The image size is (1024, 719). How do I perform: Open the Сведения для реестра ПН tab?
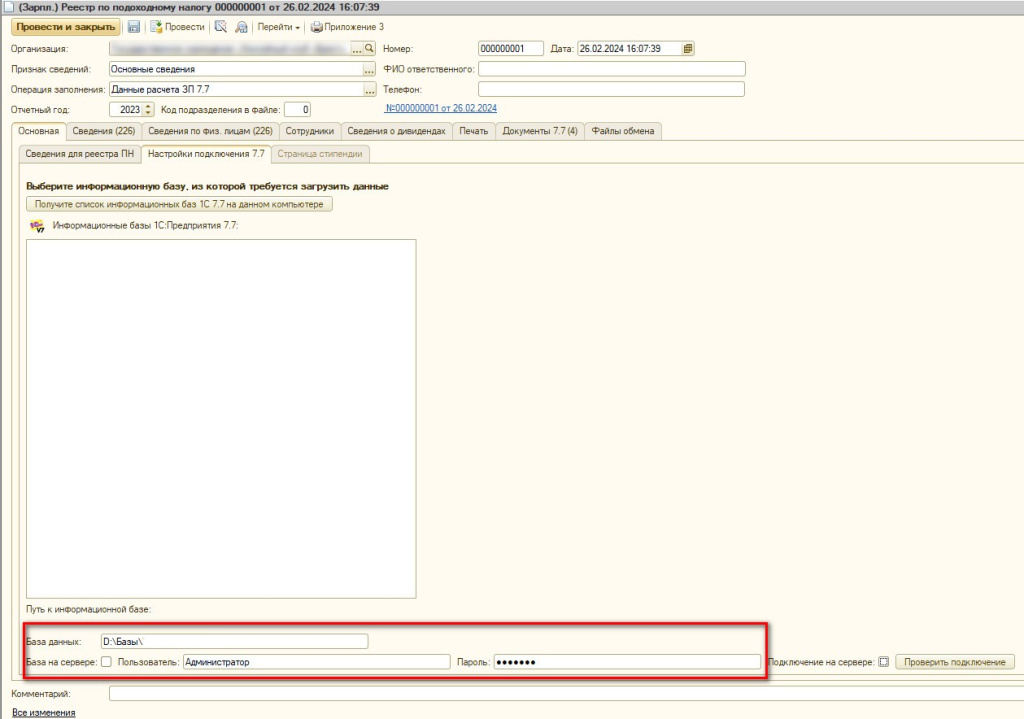coord(79,154)
